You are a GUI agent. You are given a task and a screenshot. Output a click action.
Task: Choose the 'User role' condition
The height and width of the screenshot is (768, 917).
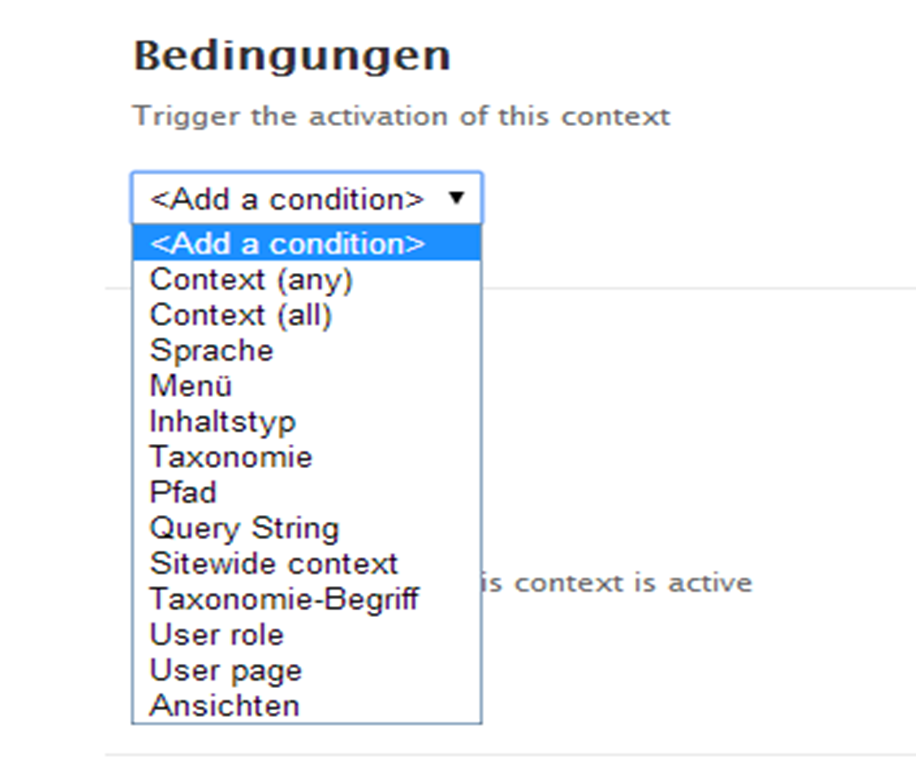pos(217,634)
